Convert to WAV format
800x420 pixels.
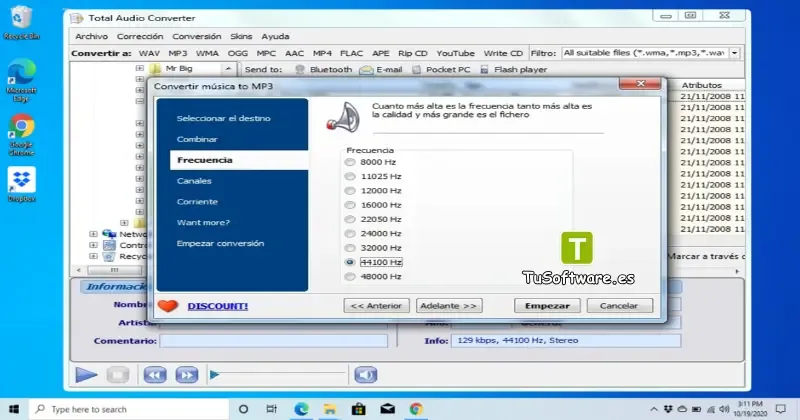(149, 53)
